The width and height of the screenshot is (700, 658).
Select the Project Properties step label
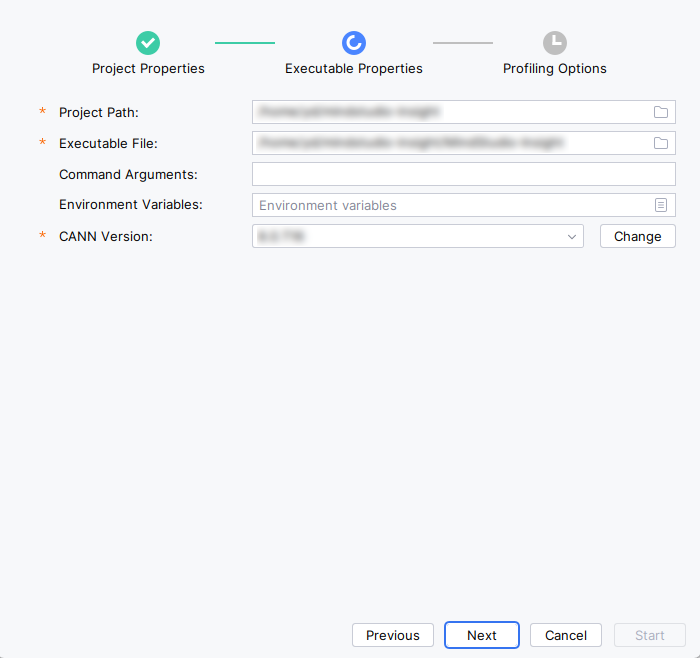pyautogui.click(x=148, y=68)
